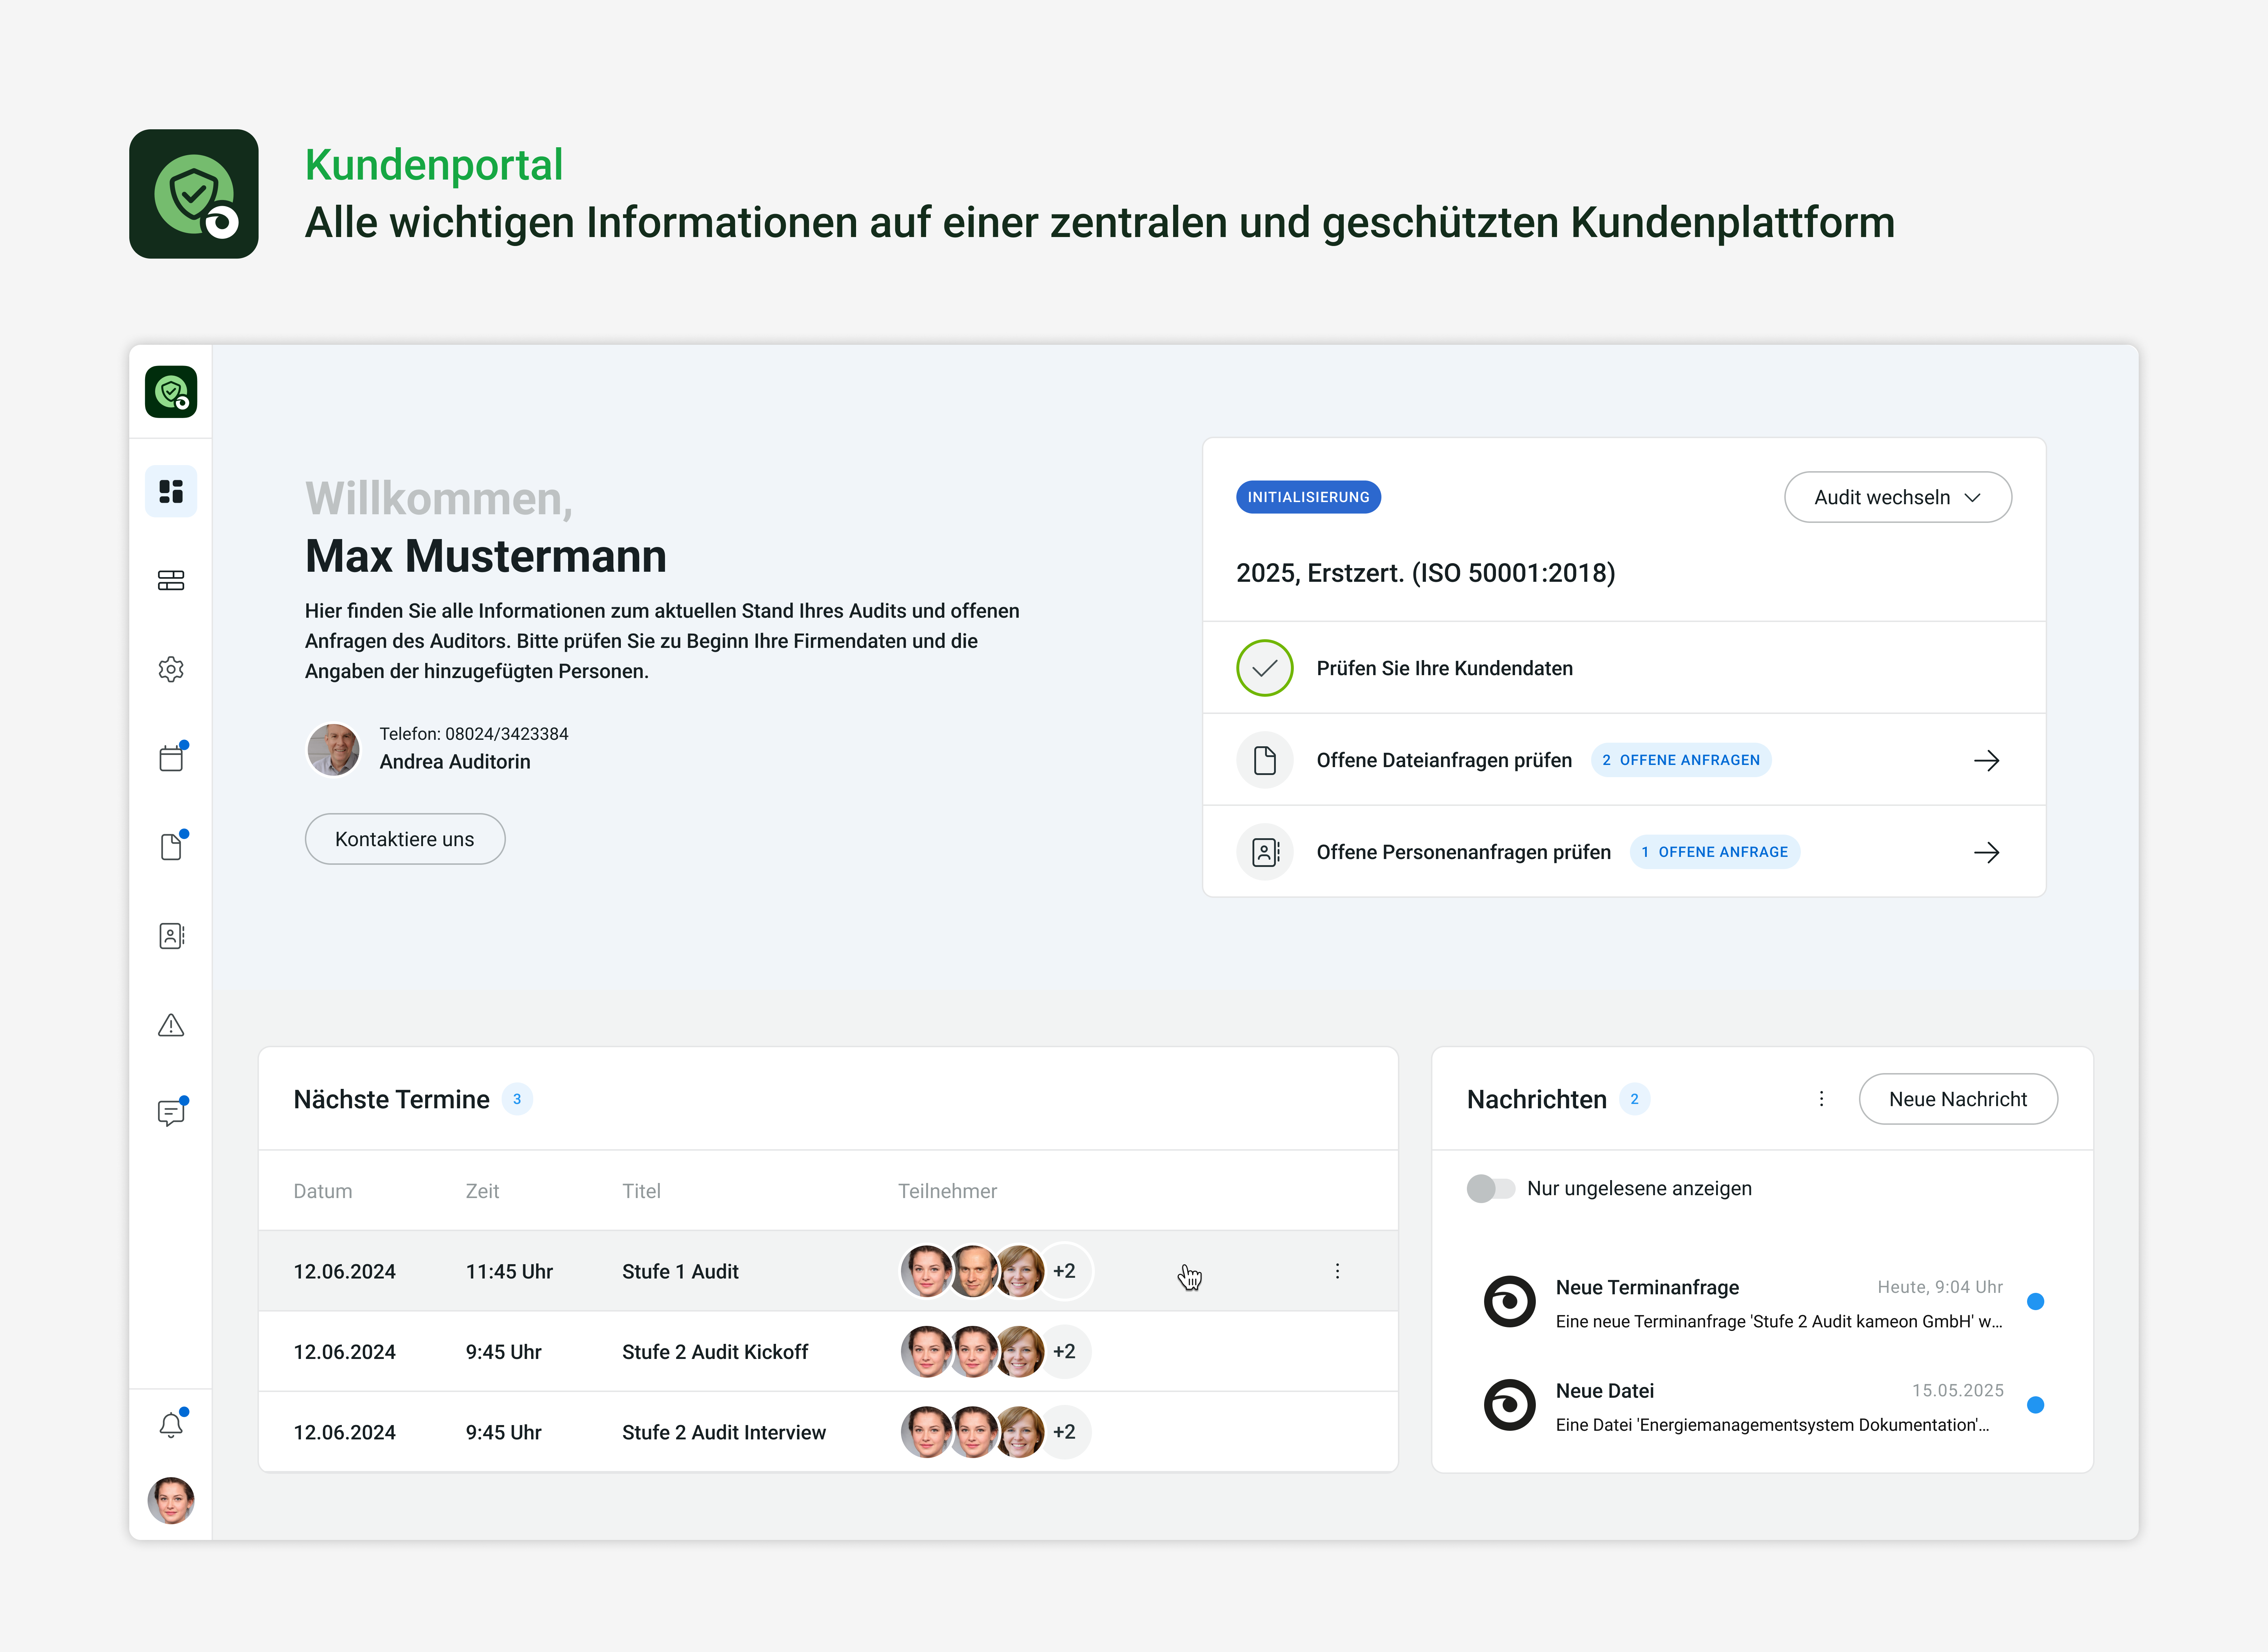
Task: Click the settings gear sidebar icon
Action: 171,669
